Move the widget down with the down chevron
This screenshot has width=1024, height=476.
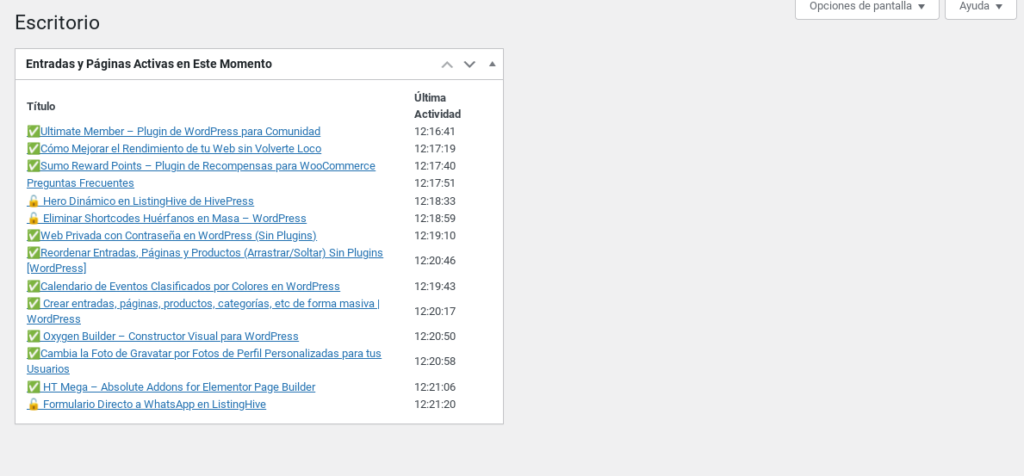tap(470, 64)
